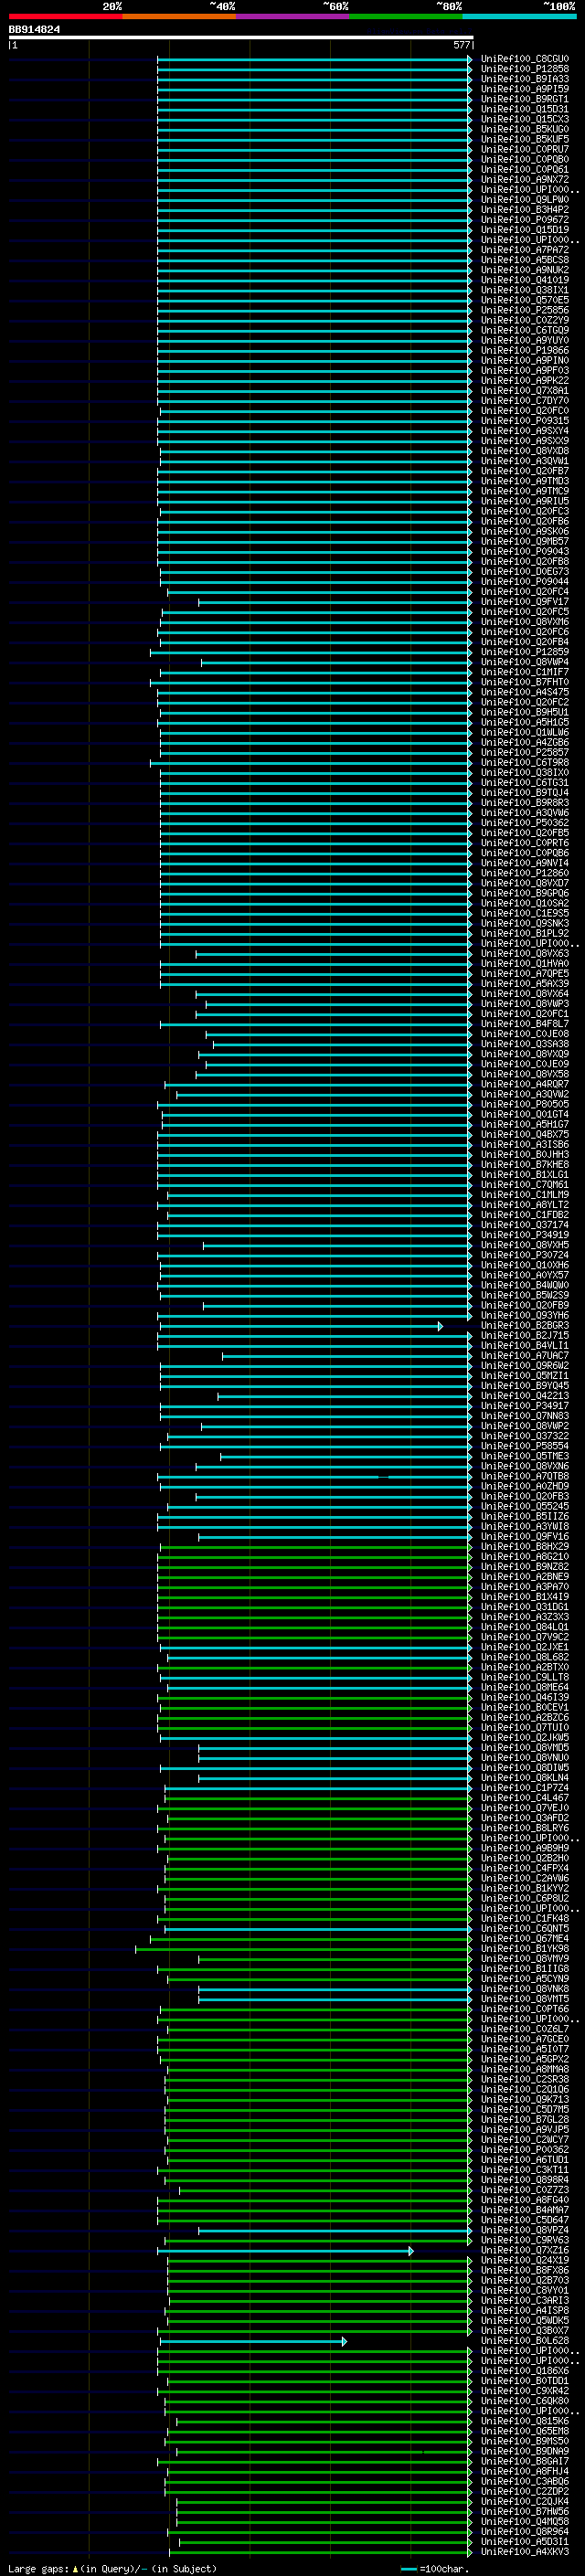The height and width of the screenshot is (2576, 585).
Task: Select hit label UniRef100_B8HX29
Action: click(524, 1547)
